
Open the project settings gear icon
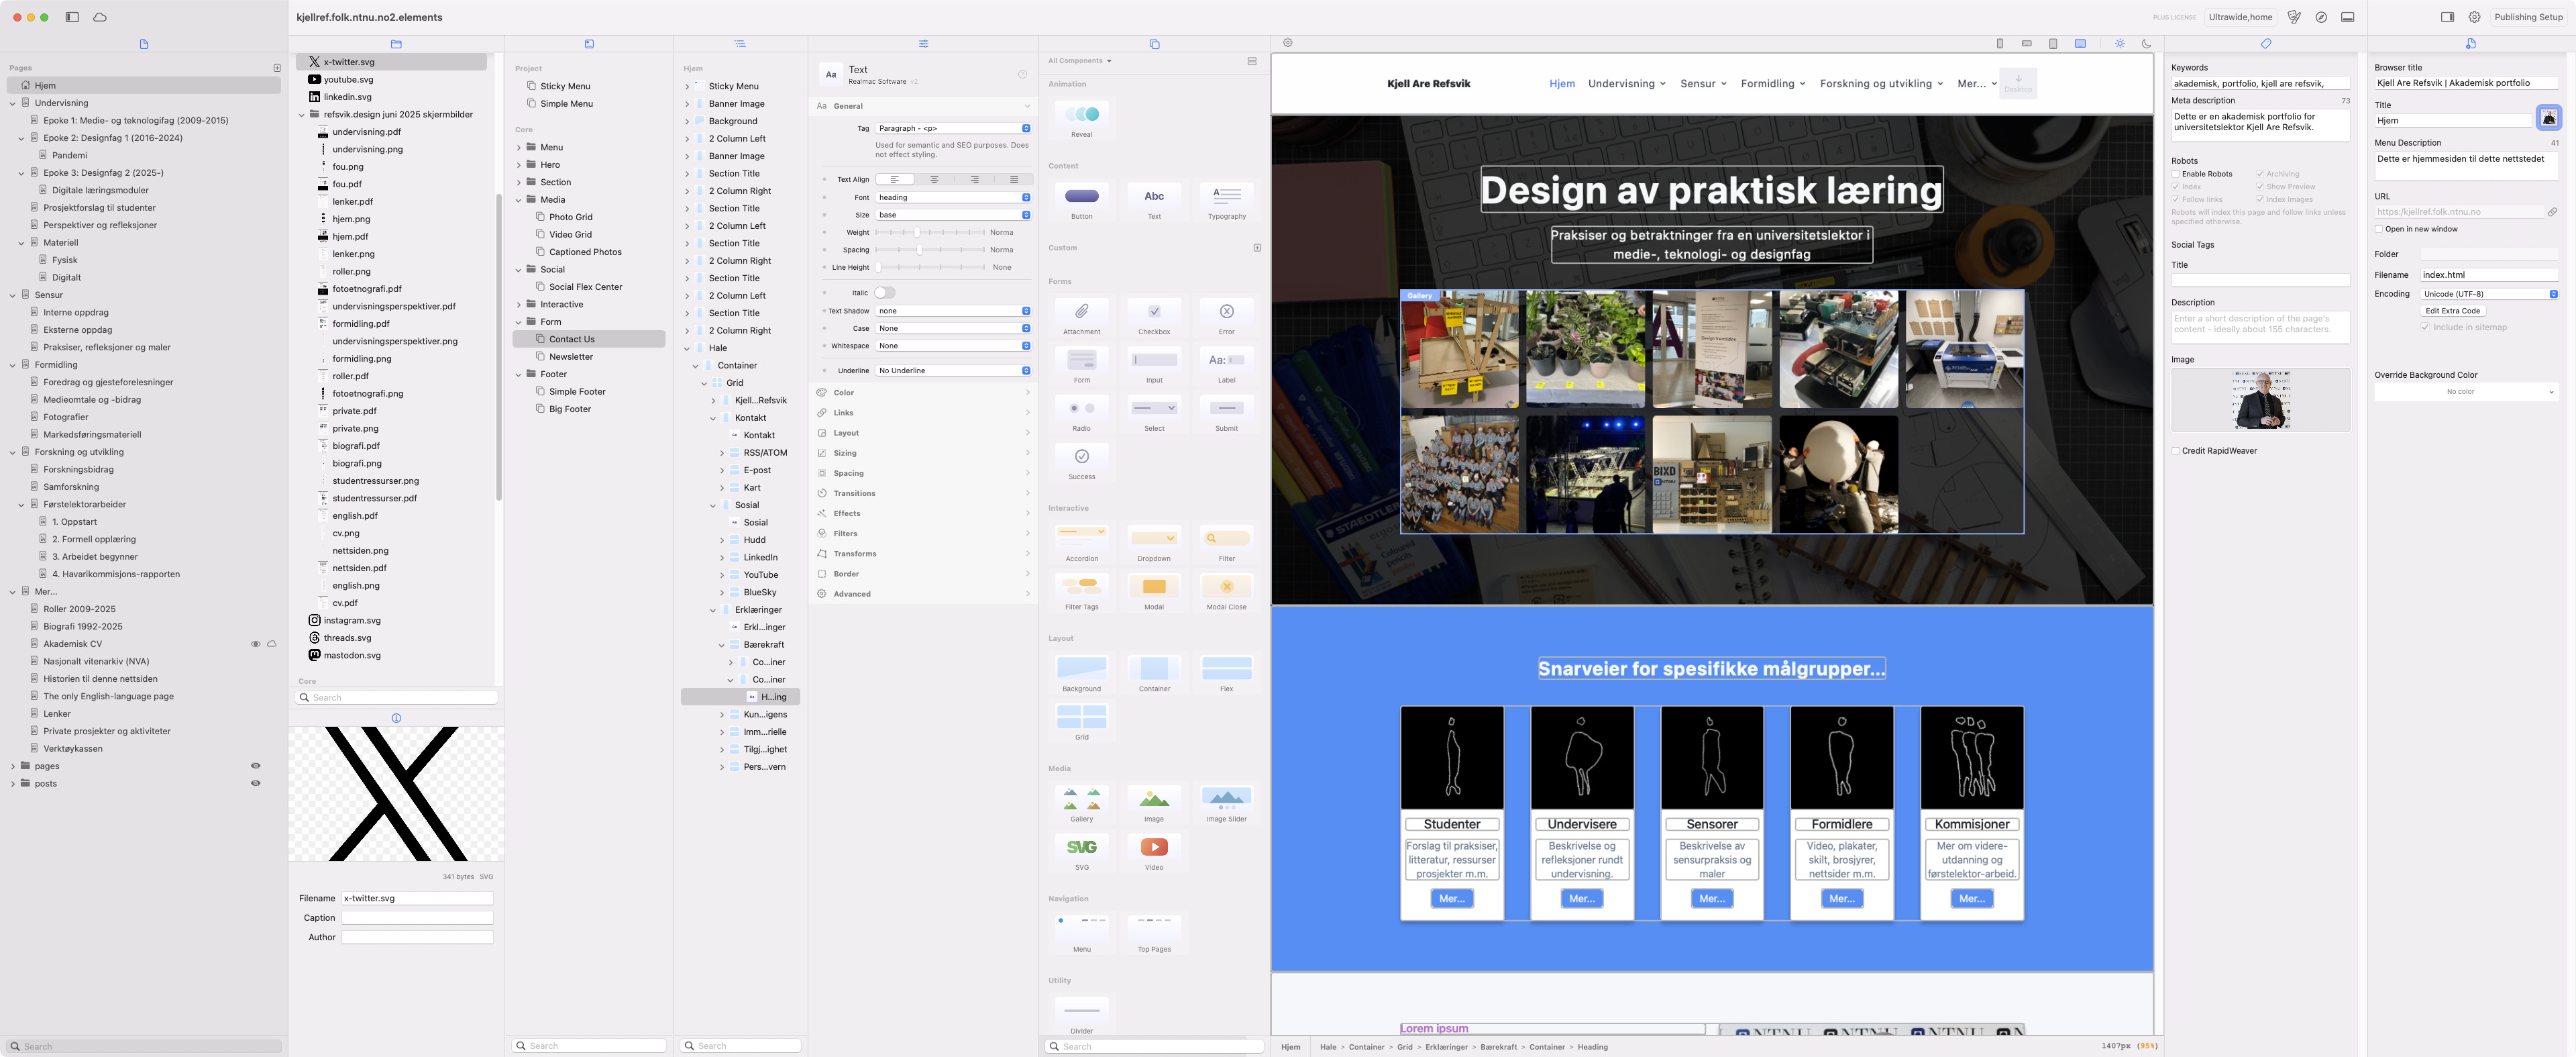tap(2474, 17)
